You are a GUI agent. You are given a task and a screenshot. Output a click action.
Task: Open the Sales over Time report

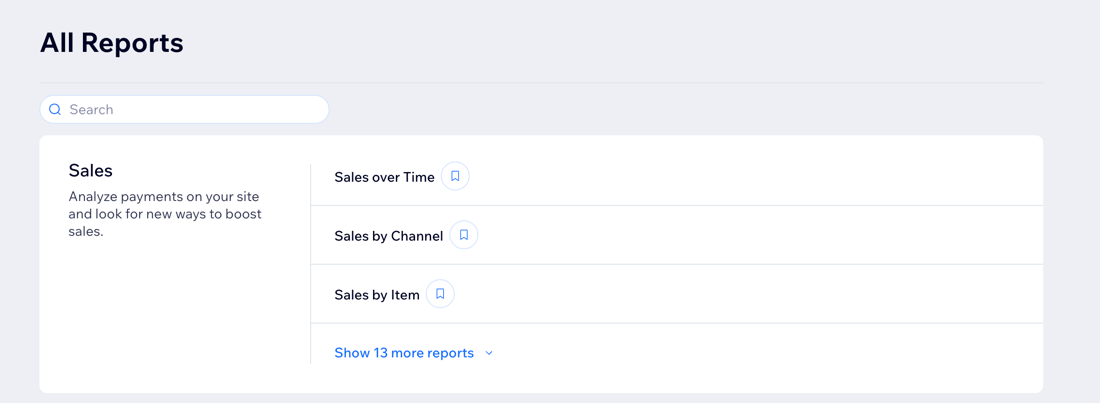click(384, 177)
